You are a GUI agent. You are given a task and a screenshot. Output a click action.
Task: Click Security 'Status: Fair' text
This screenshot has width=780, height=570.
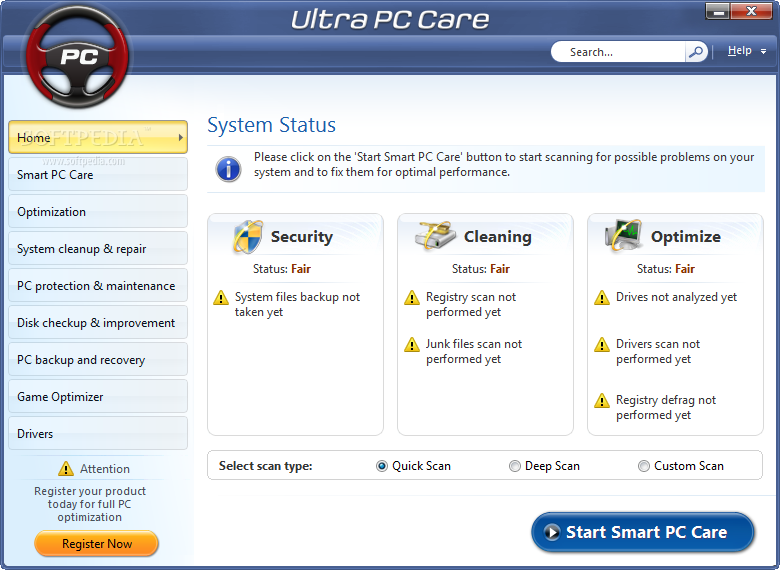click(x=282, y=269)
